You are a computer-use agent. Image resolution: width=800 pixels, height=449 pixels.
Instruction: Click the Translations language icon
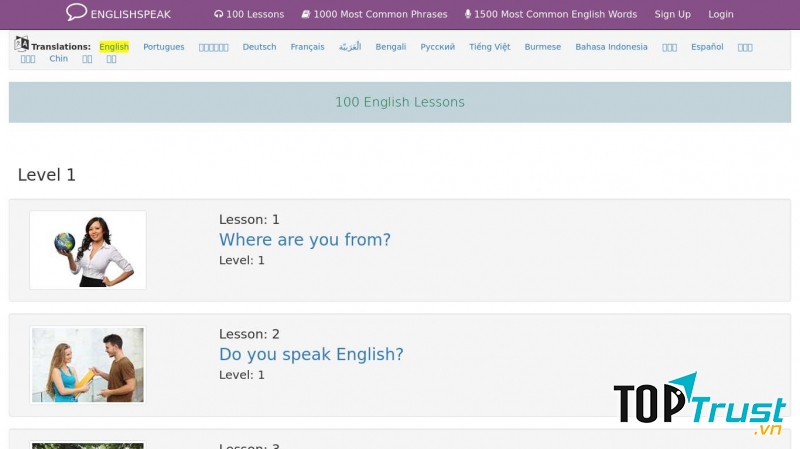coord(21,44)
